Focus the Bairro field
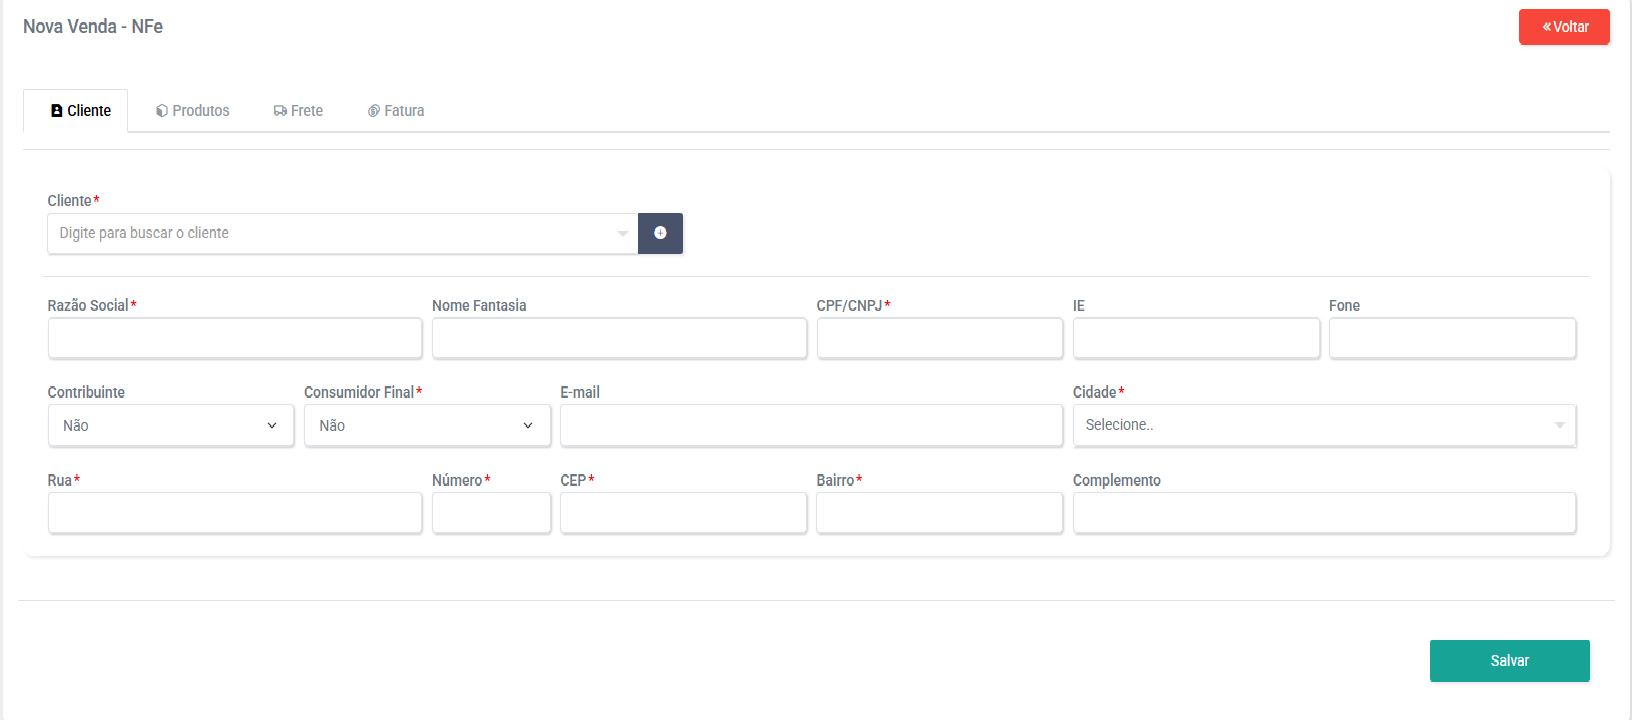Image resolution: width=1632 pixels, height=720 pixels. (939, 512)
